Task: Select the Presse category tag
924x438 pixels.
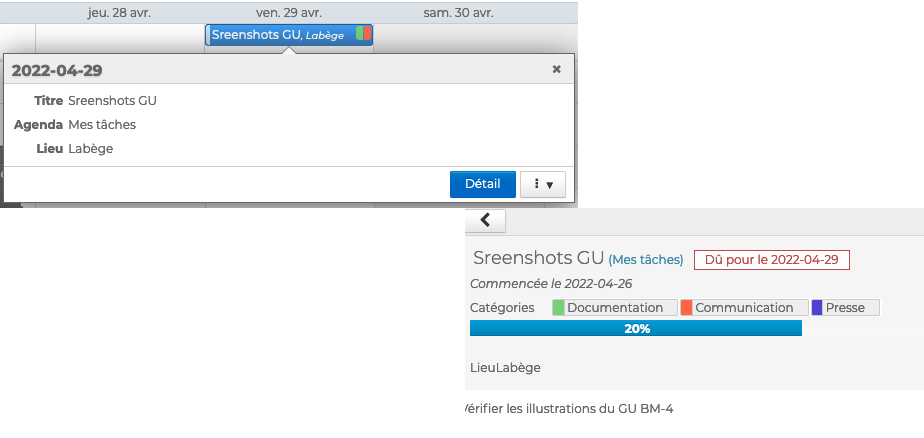Action: pos(846,308)
